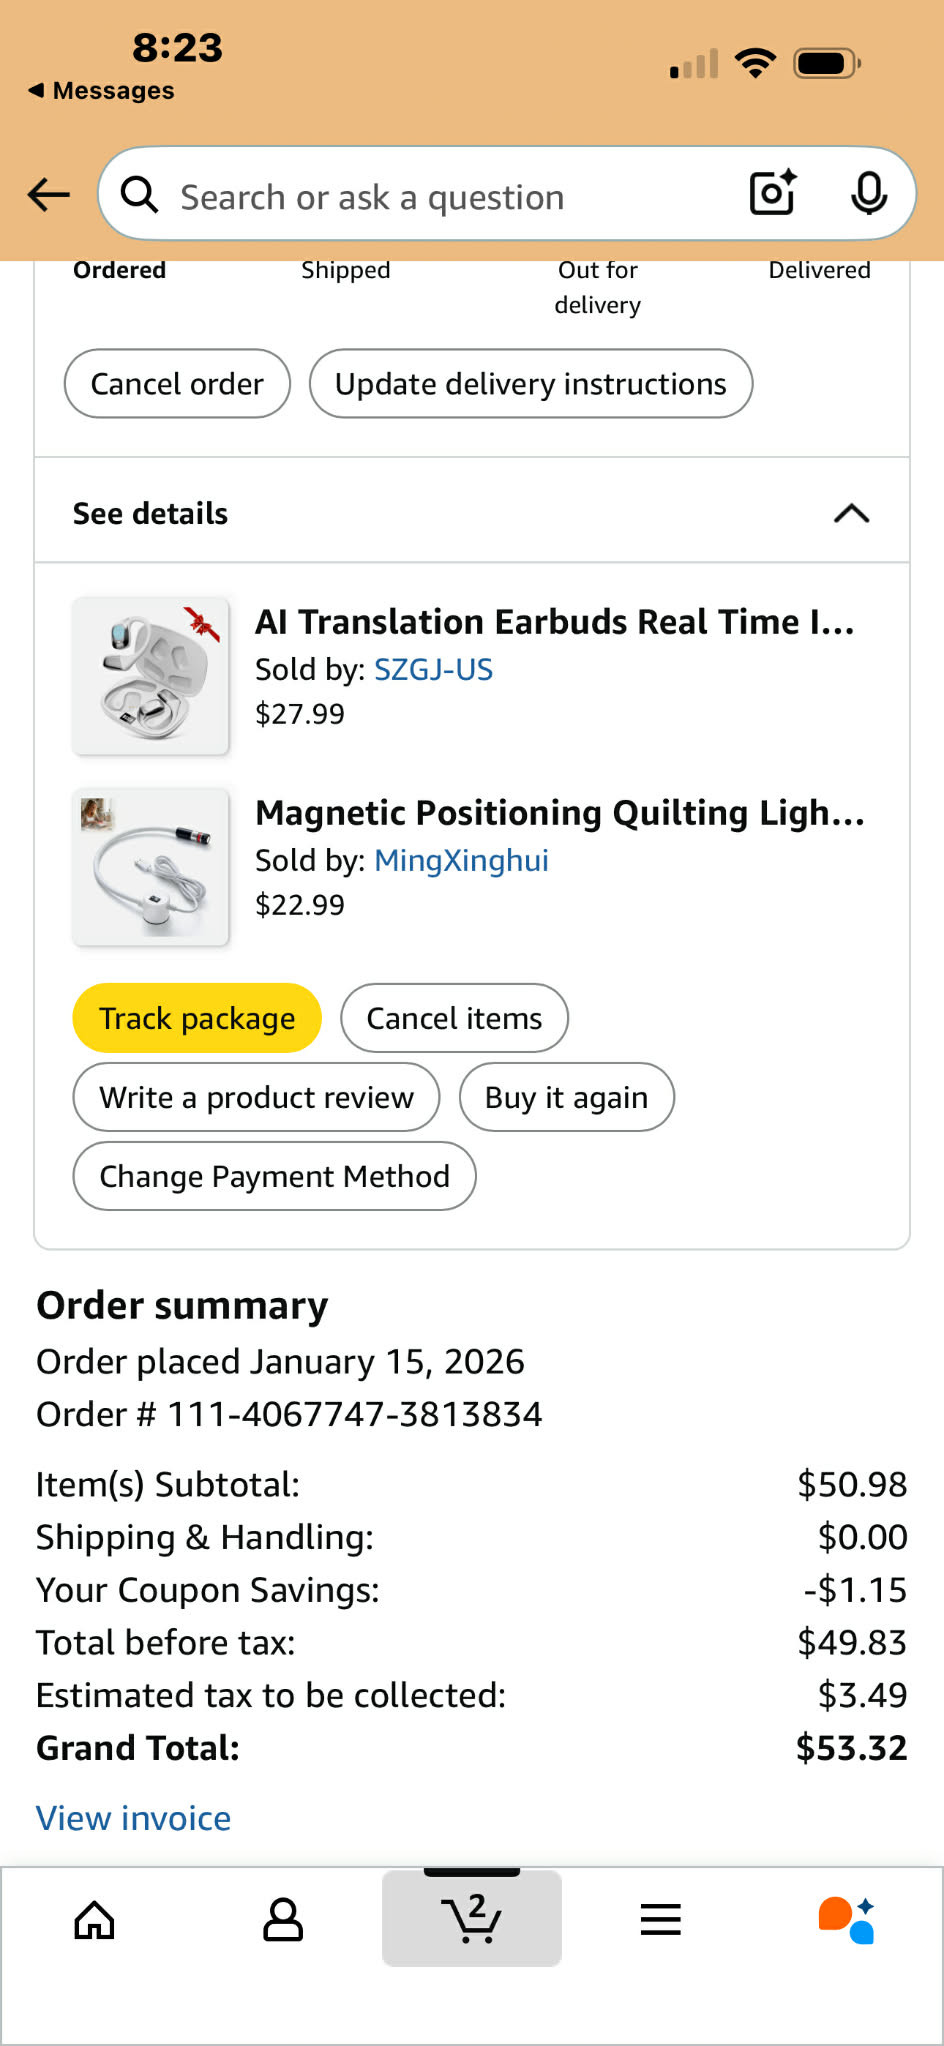Image resolution: width=944 pixels, height=2046 pixels.
Task: Open the account profile icon
Action: pos(283,1919)
